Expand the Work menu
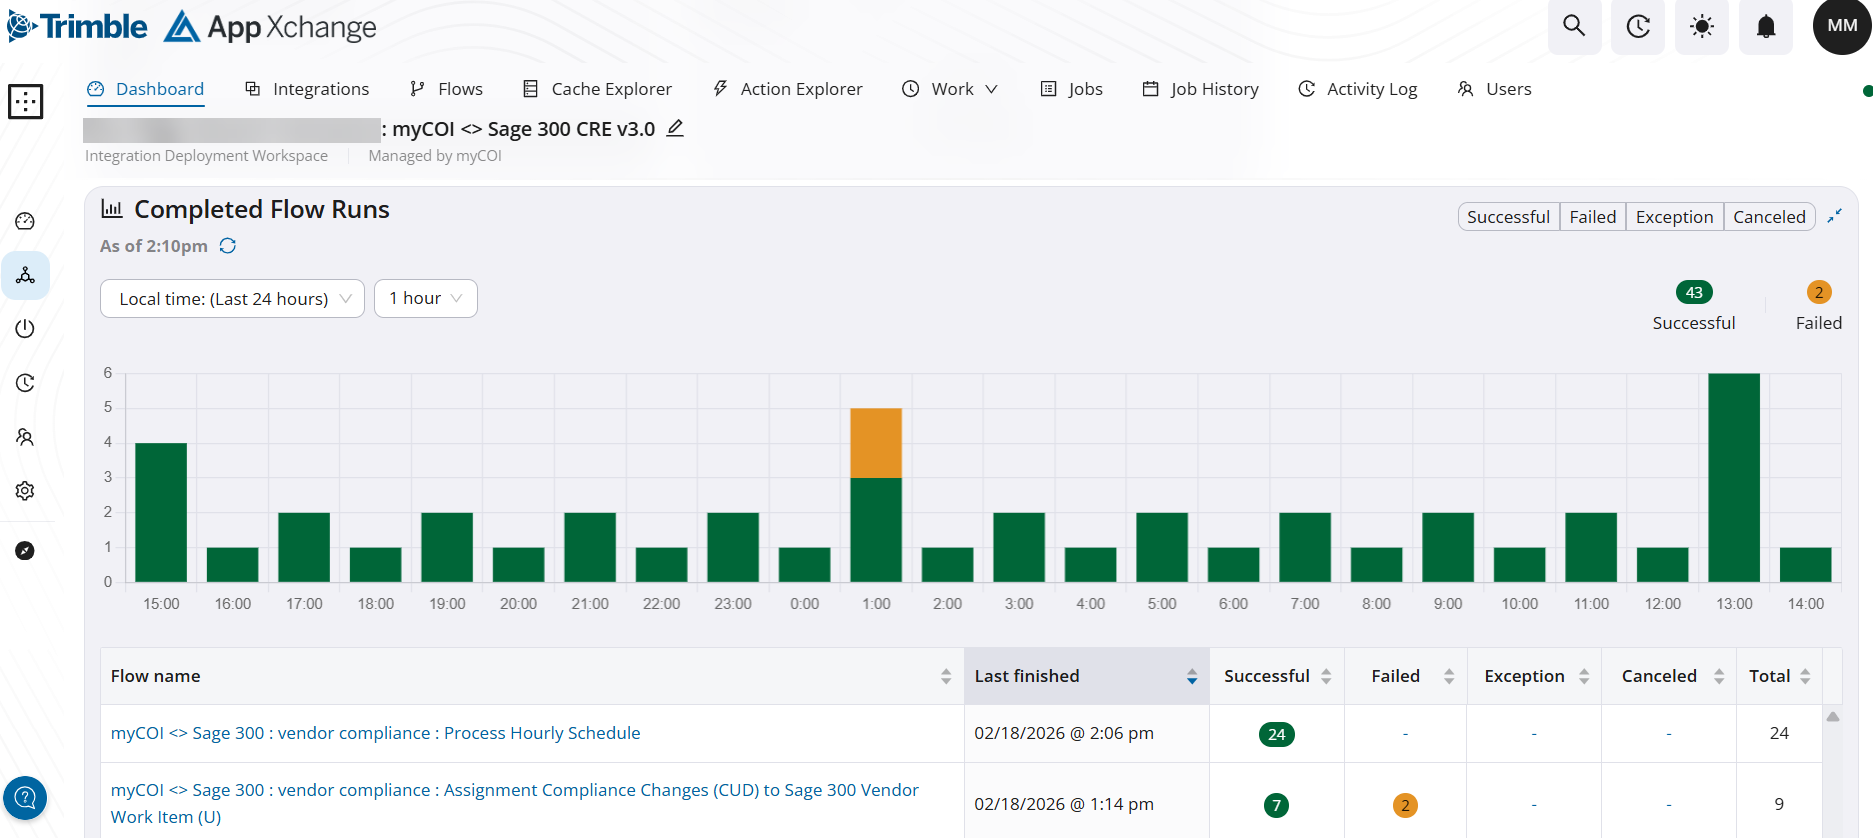Image resolution: width=1873 pixels, height=838 pixels. point(950,89)
